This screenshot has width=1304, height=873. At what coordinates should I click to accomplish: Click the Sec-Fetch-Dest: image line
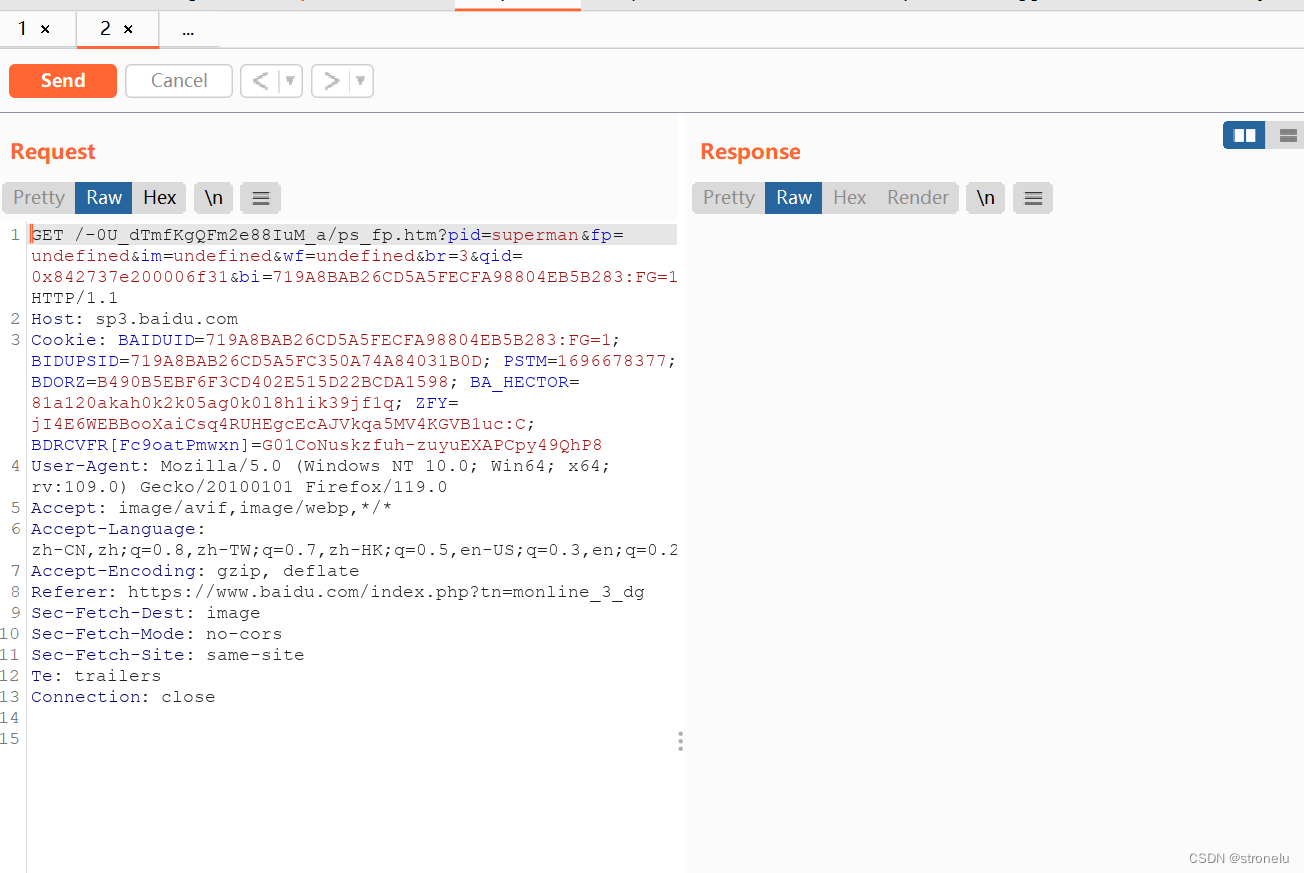pyautogui.click(x=146, y=613)
